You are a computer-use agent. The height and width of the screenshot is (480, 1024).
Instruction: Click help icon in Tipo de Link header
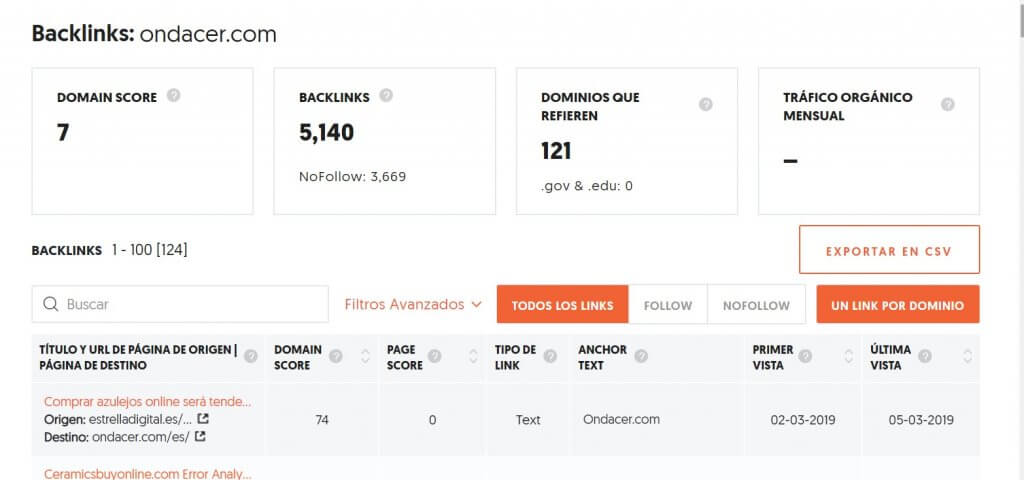pos(555,356)
